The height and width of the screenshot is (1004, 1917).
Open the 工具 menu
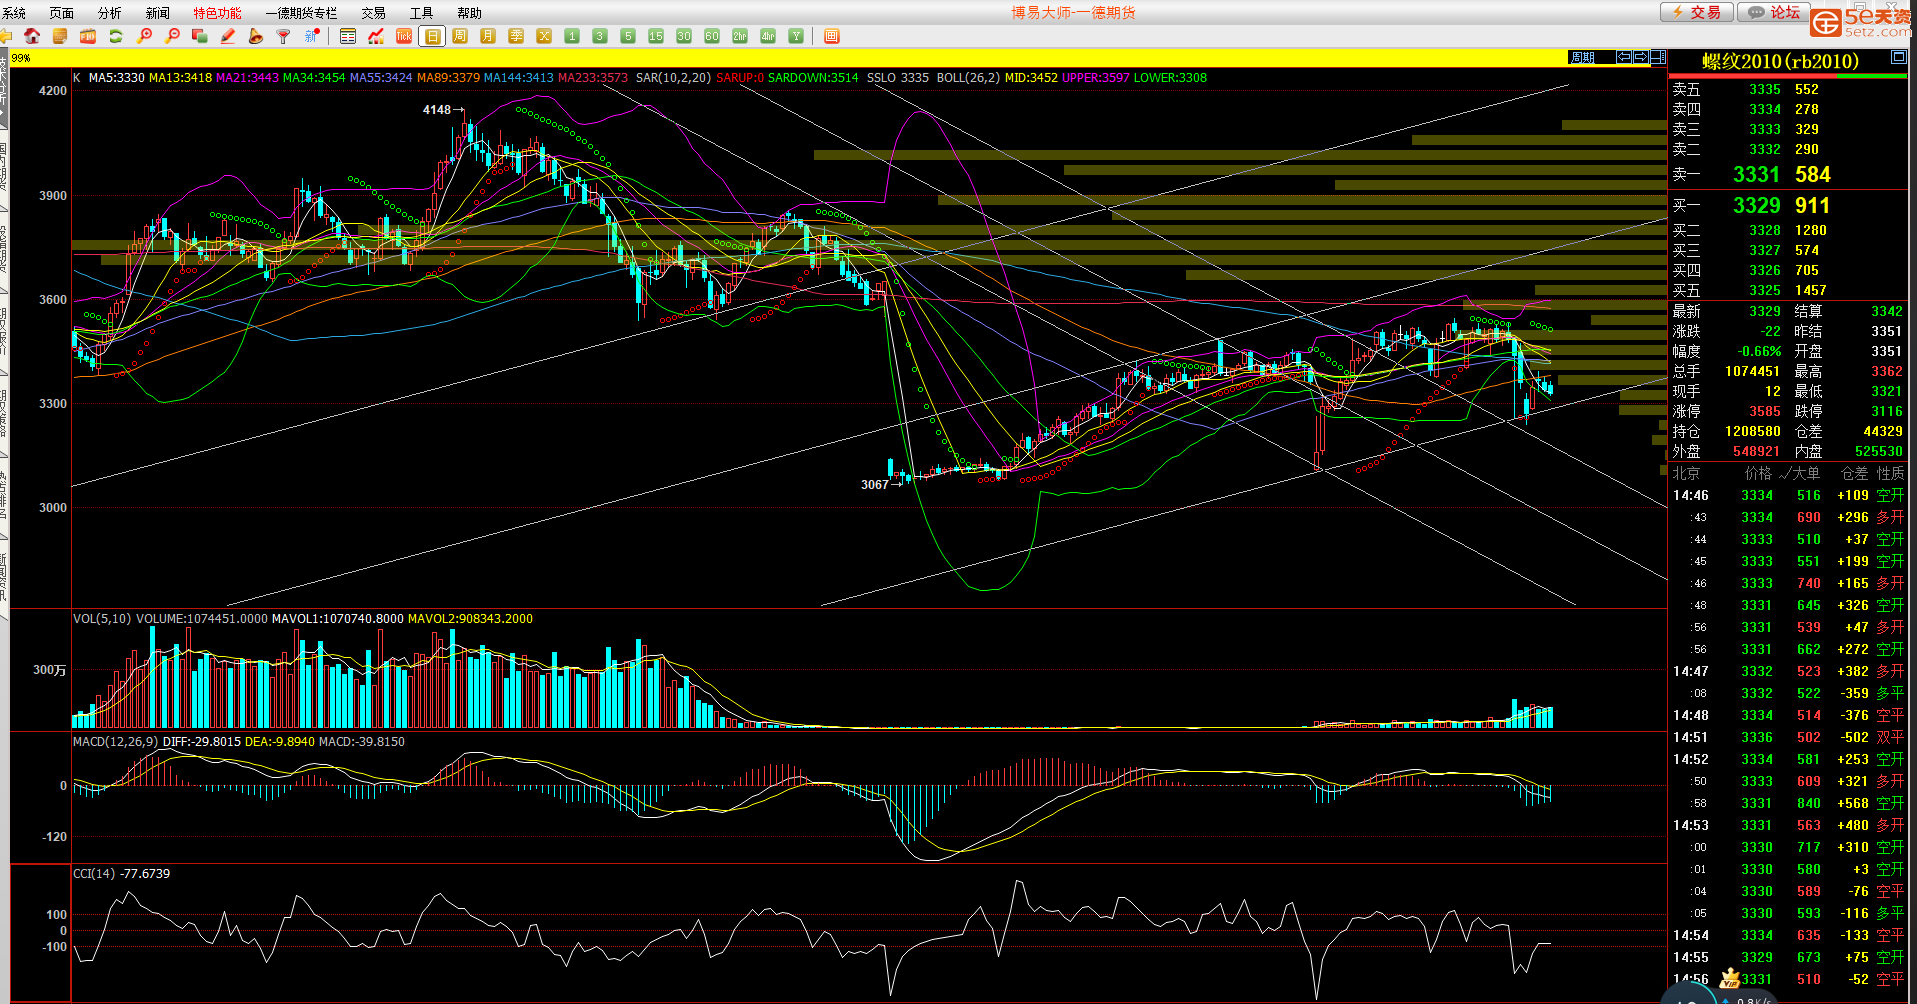(x=421, y=13)
